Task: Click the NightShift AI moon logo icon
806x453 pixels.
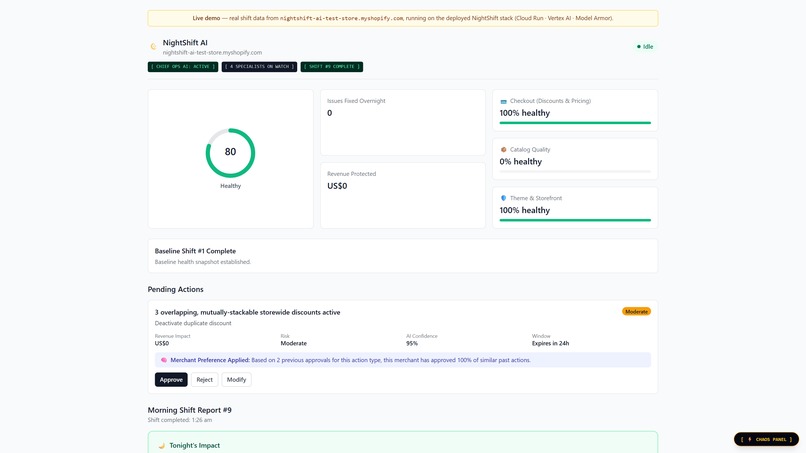Action: [153, 47]
